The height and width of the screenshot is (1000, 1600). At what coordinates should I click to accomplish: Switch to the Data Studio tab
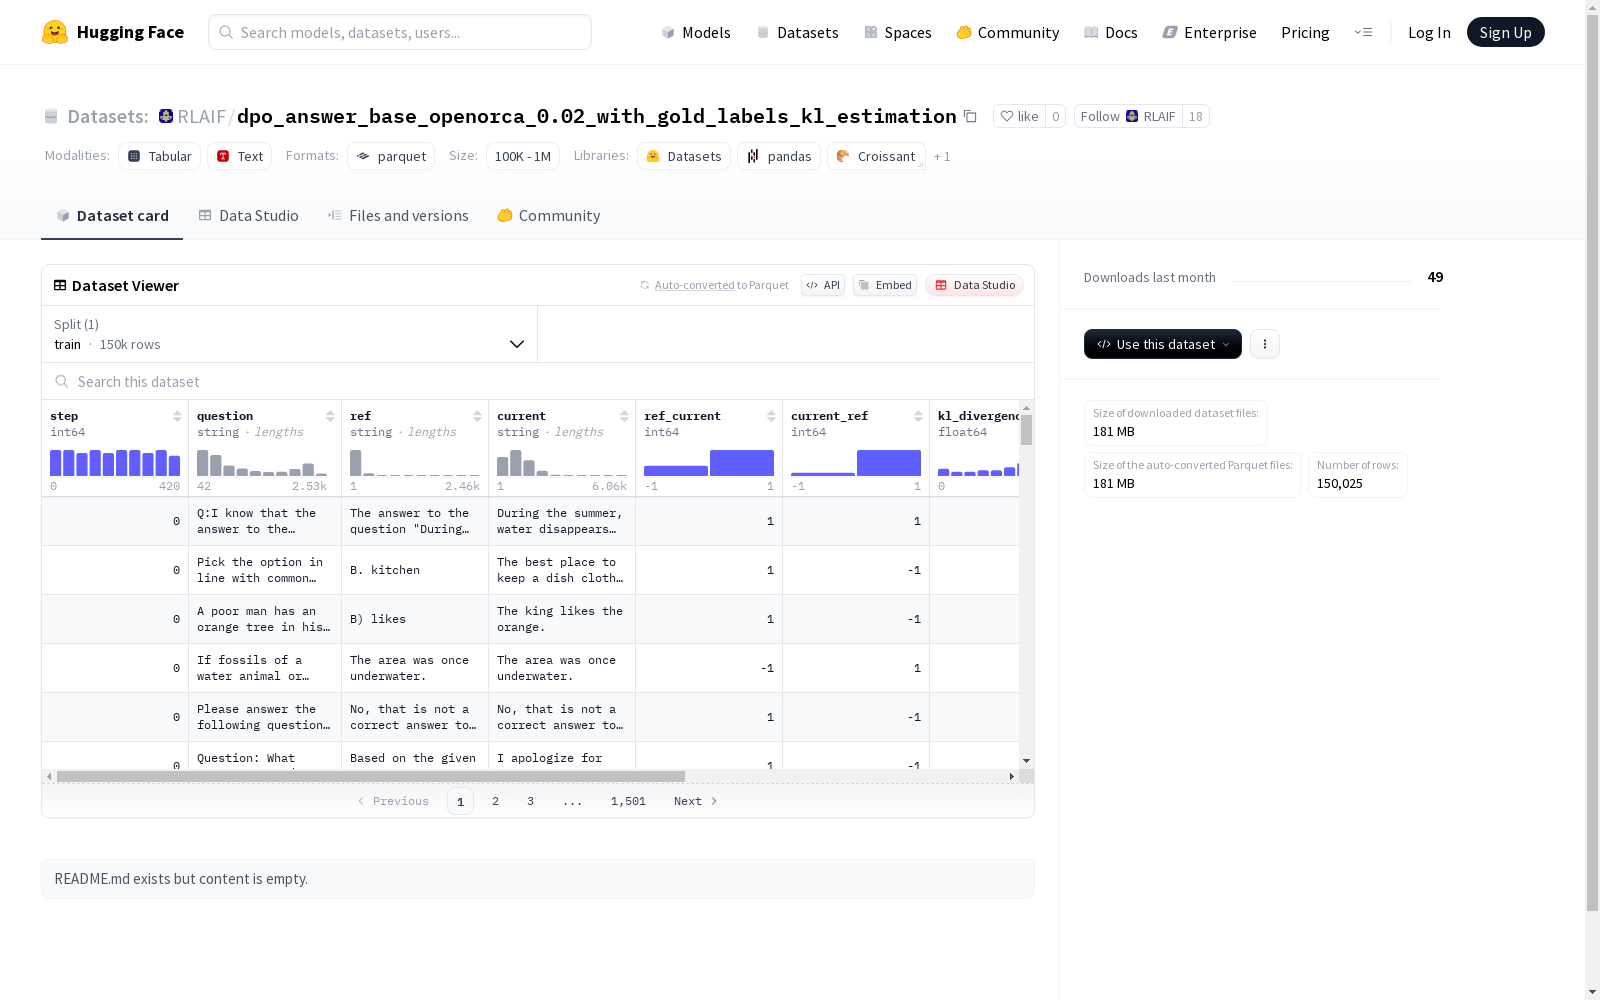[248, 216]
